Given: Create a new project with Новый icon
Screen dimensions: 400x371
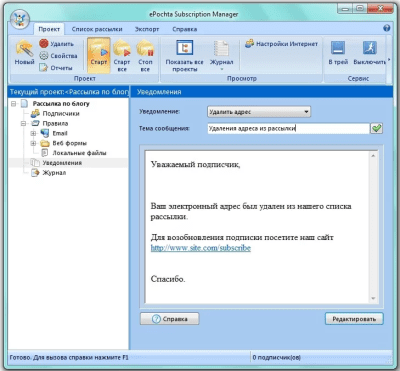Looking at the screenshot, I should click(x=24, y=53).
